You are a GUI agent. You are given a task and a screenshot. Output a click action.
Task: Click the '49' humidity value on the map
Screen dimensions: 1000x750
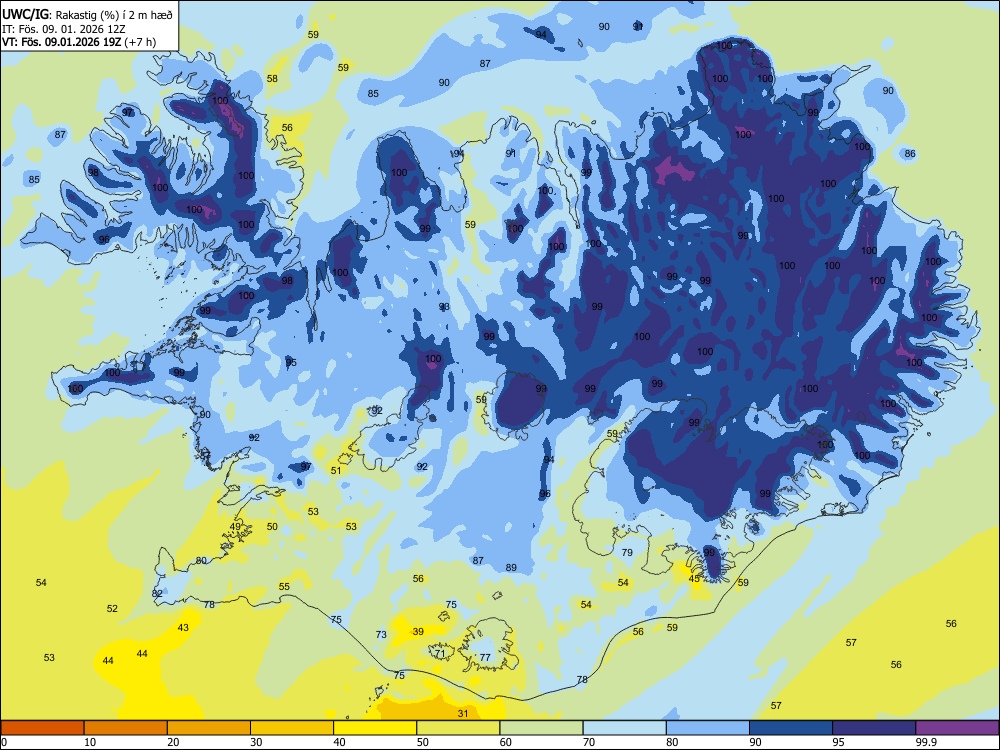[x=236, y=527]
